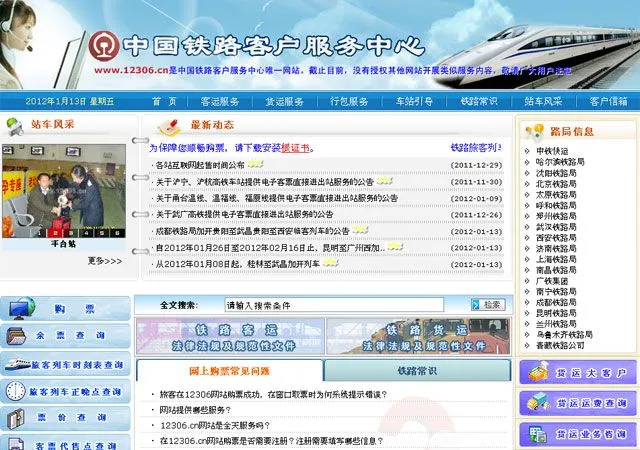
Task: Open the 桂林至武昌加开列车 notice
Action: click(x=238, y=264)
